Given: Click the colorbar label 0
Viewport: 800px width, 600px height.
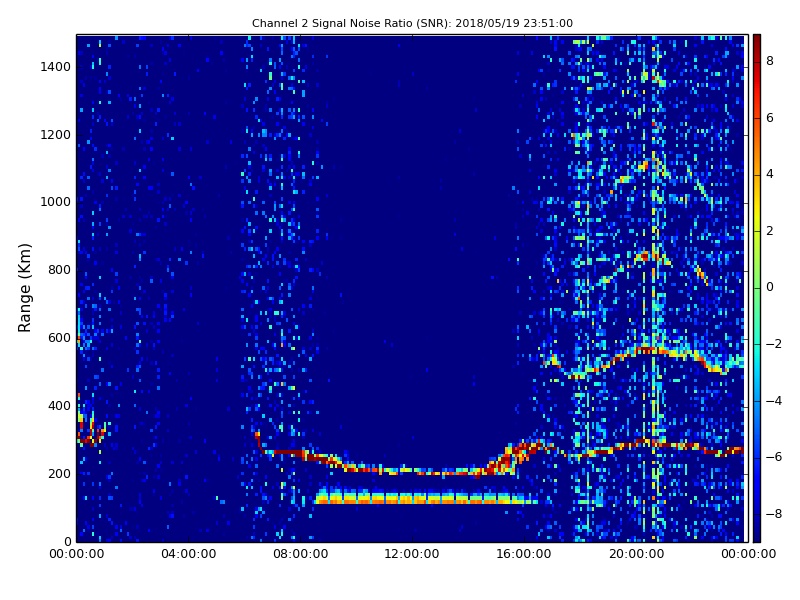Looking at the screenshot, I should point(770,287).
